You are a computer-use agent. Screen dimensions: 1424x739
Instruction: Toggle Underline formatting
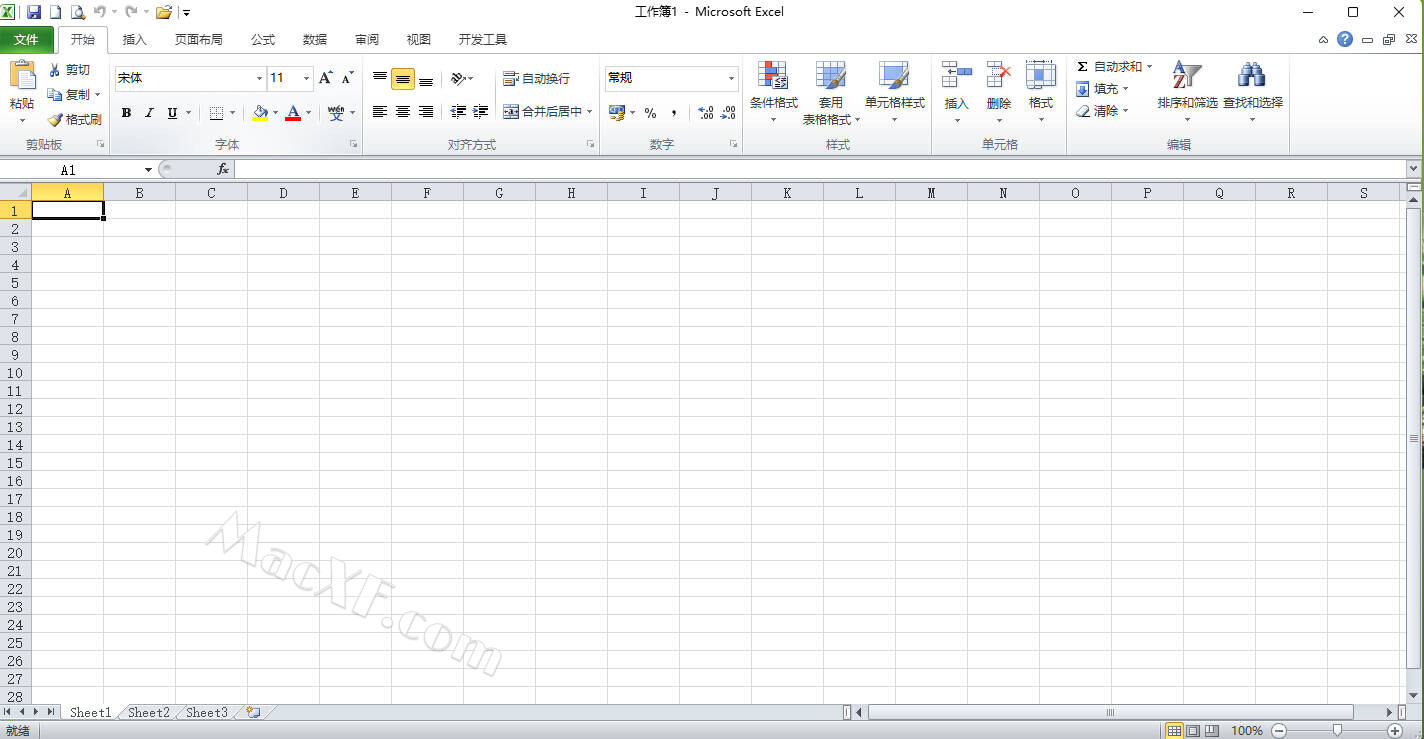pyautogui.click(x=172, y=113)
